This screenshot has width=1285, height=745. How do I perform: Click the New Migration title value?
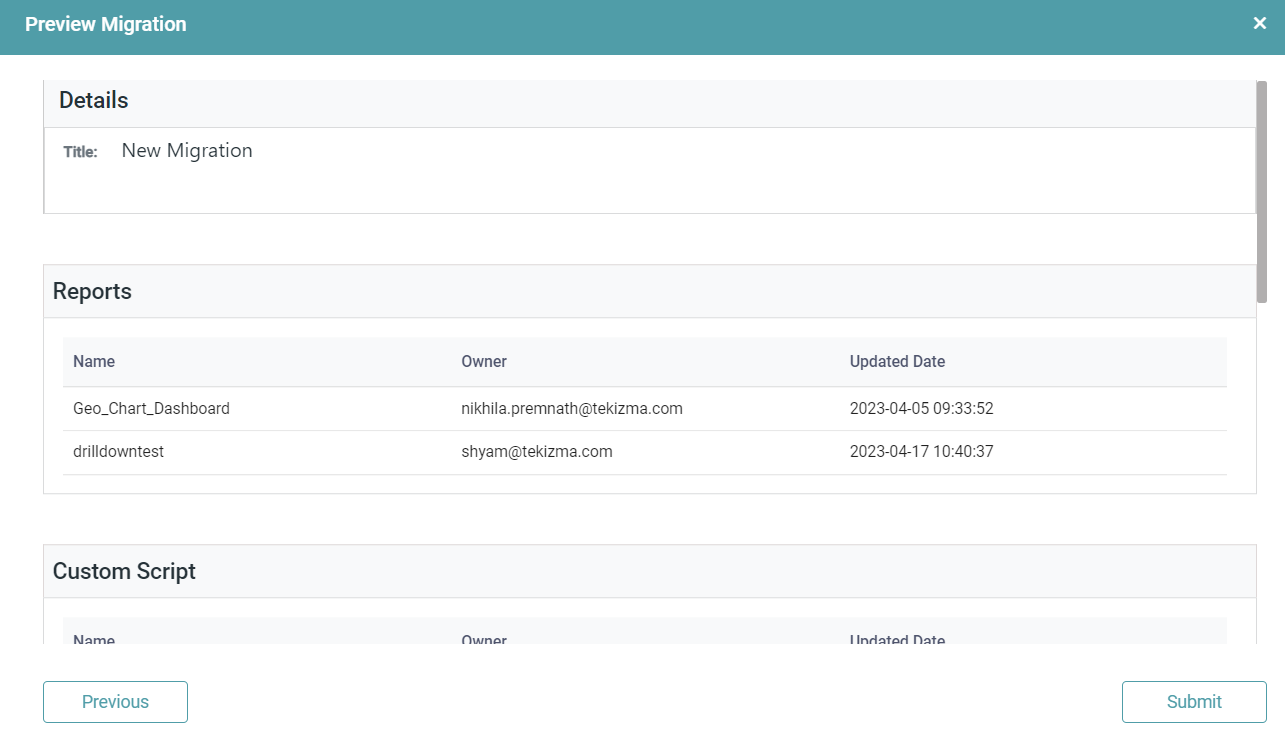(x=187, y=151)
